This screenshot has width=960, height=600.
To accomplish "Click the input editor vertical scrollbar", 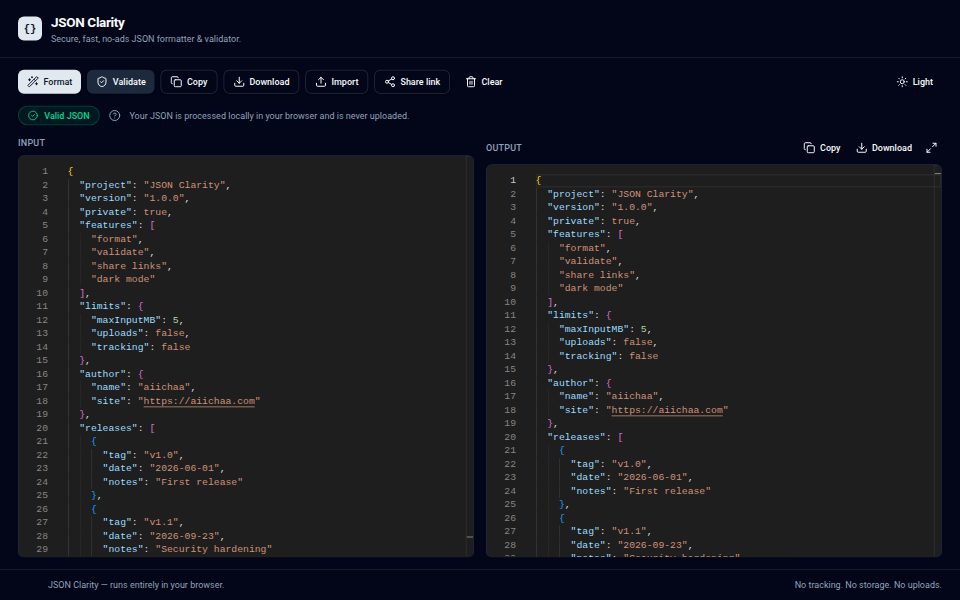I will [470, 356].
